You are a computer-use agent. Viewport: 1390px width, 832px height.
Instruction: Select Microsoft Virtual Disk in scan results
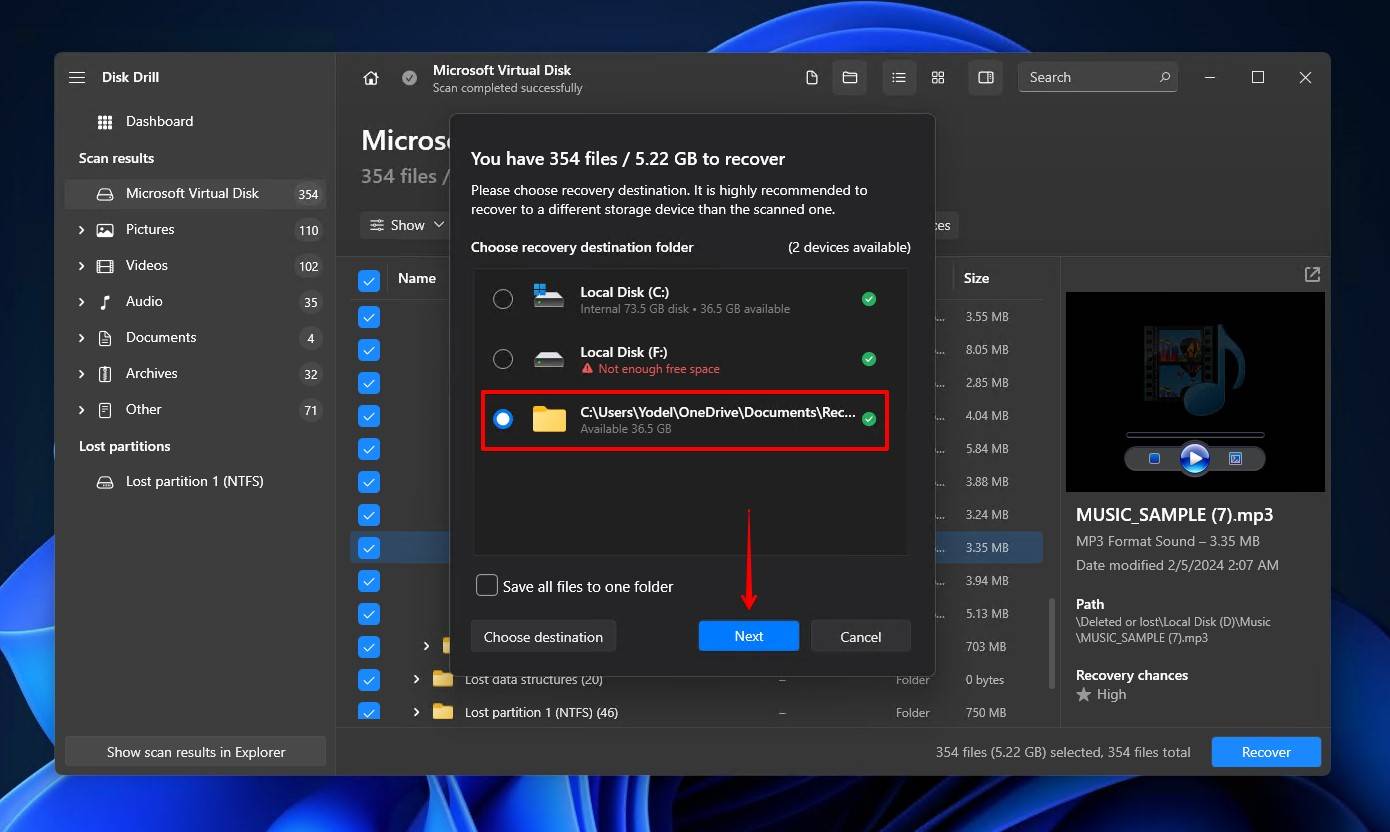195,194
